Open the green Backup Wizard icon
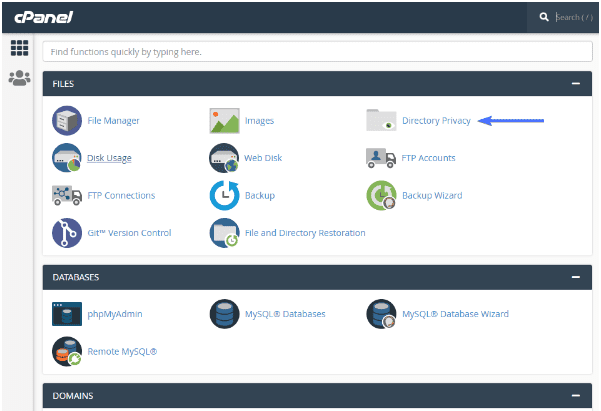This screenshot has height=411, width=601. click(381, 196)
